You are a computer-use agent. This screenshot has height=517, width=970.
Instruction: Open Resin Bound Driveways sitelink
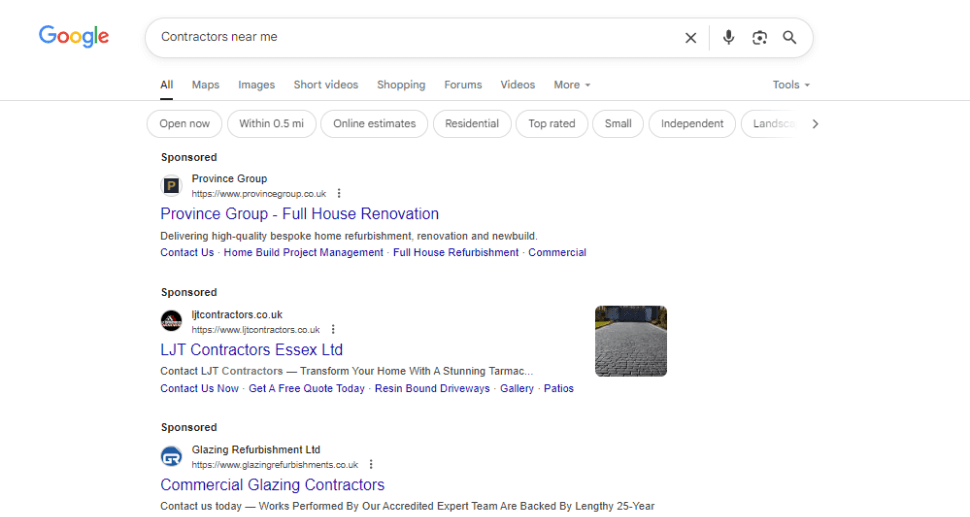[x=432, y=388]
